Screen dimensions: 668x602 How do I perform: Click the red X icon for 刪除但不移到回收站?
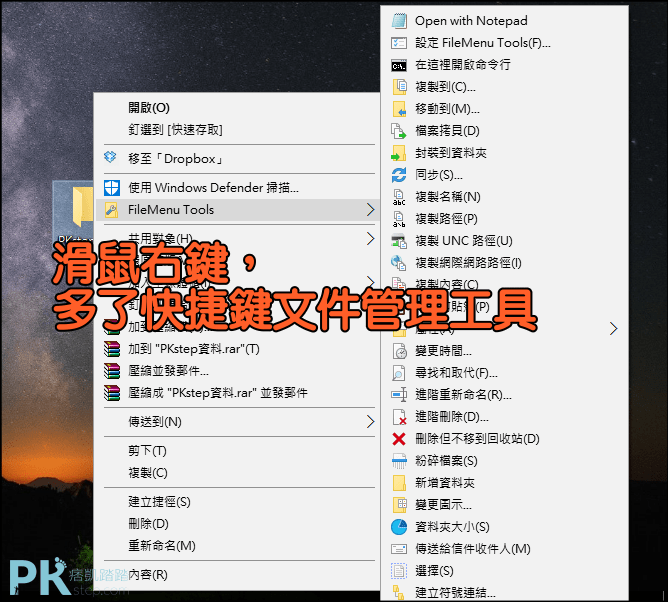pyautogui.click(x=399, y=439)
